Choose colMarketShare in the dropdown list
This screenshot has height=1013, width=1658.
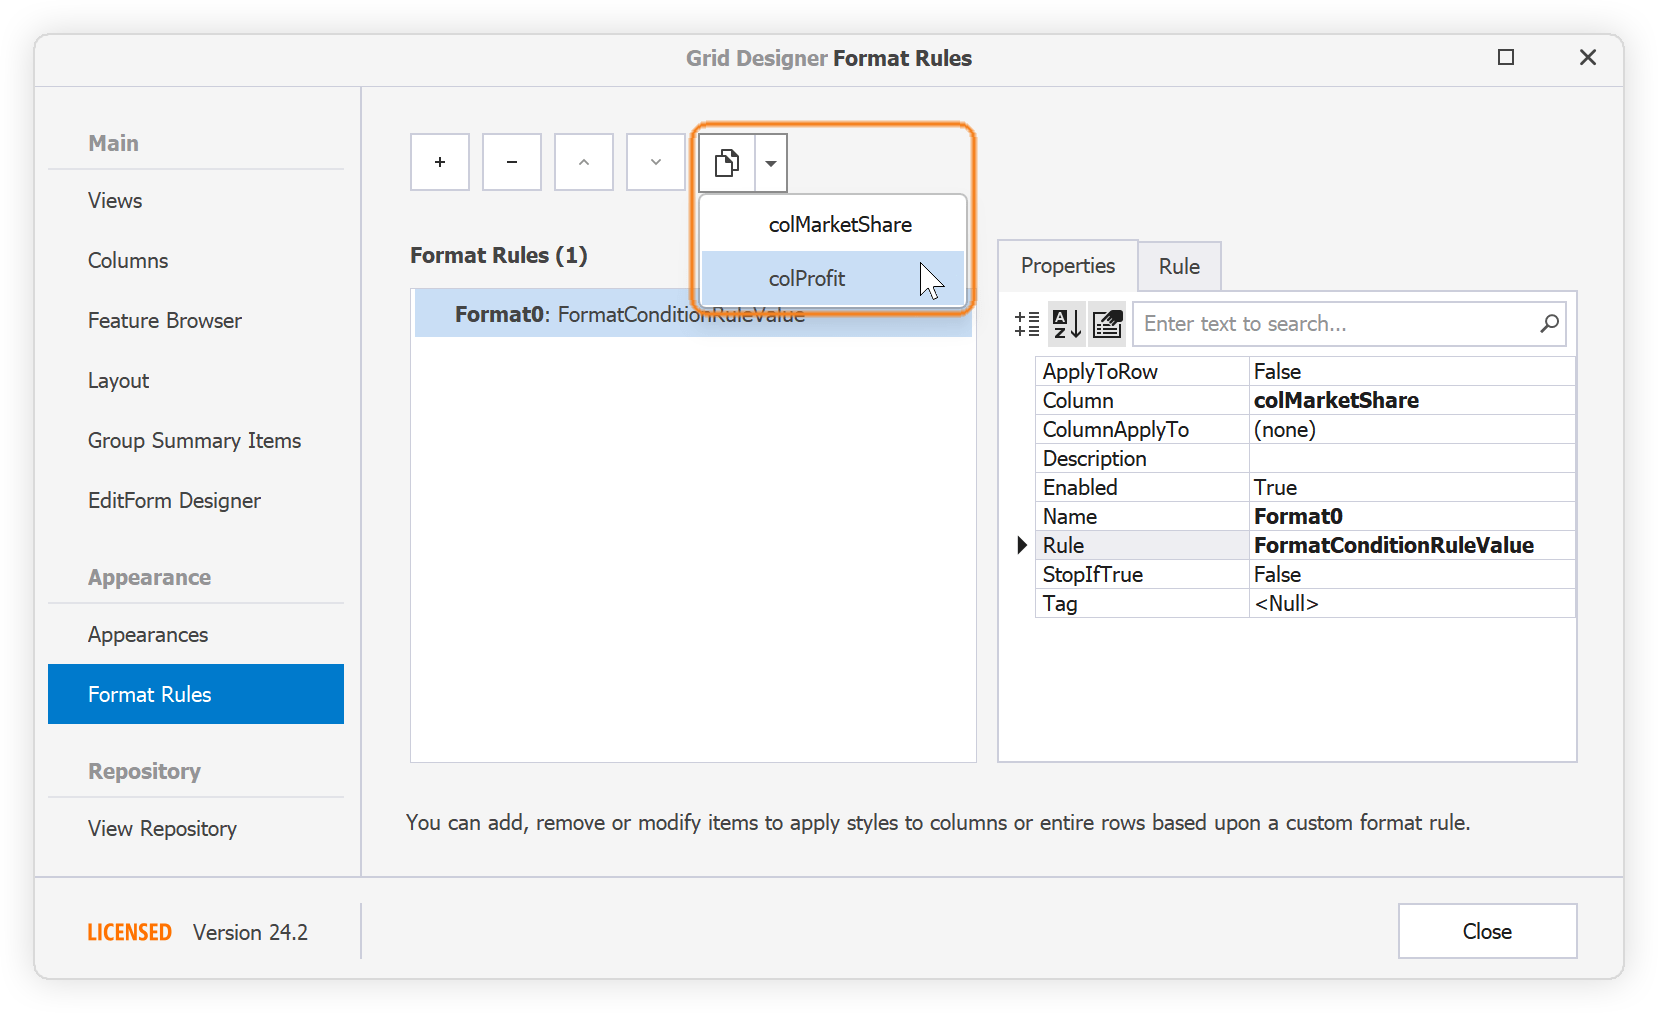pos(838,224)
